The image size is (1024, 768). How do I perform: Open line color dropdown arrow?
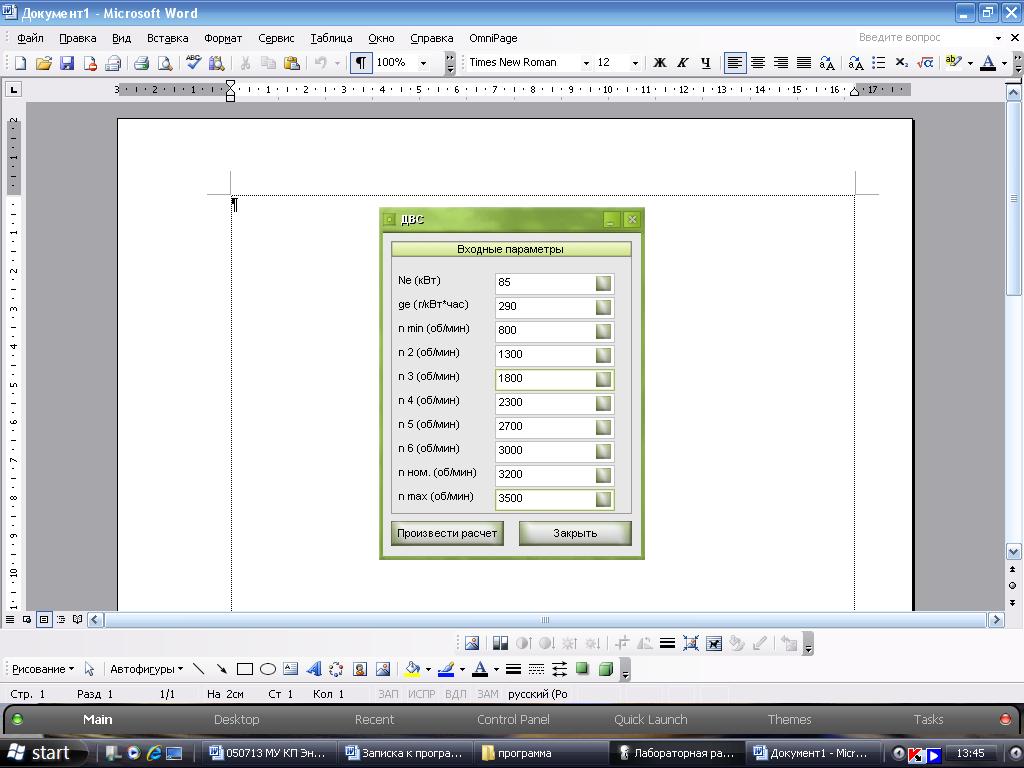tap(462, 669)
